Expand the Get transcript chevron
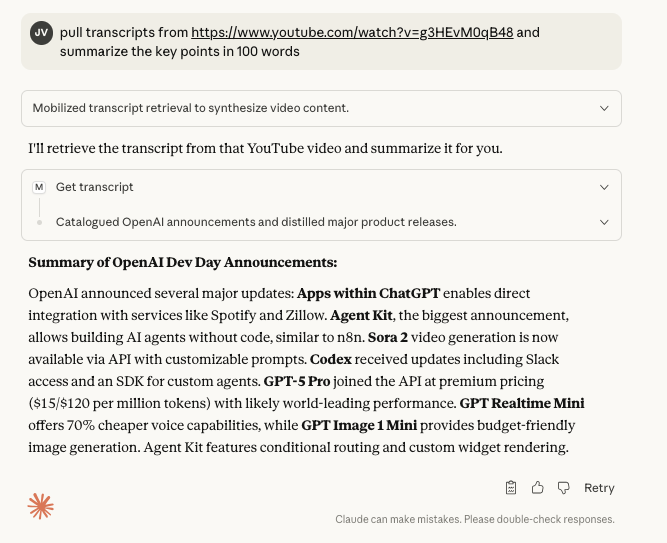667x543 pixels. click(x=604, y=187)
